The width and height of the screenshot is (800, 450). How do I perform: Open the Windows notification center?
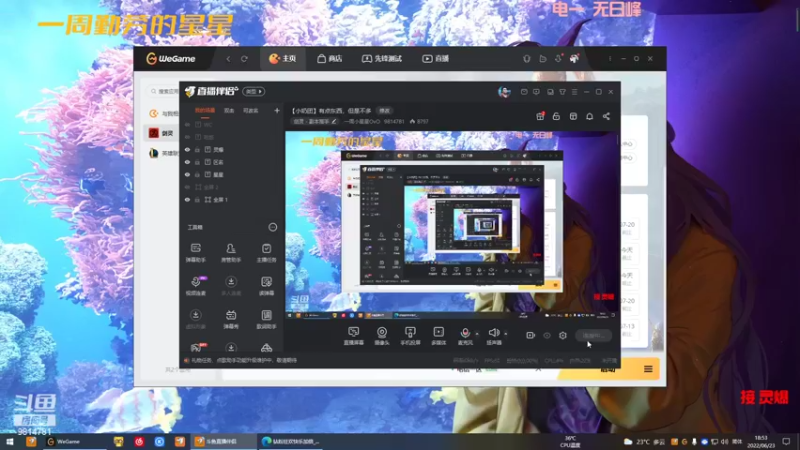pyautogui.click(x=786, y=441)
